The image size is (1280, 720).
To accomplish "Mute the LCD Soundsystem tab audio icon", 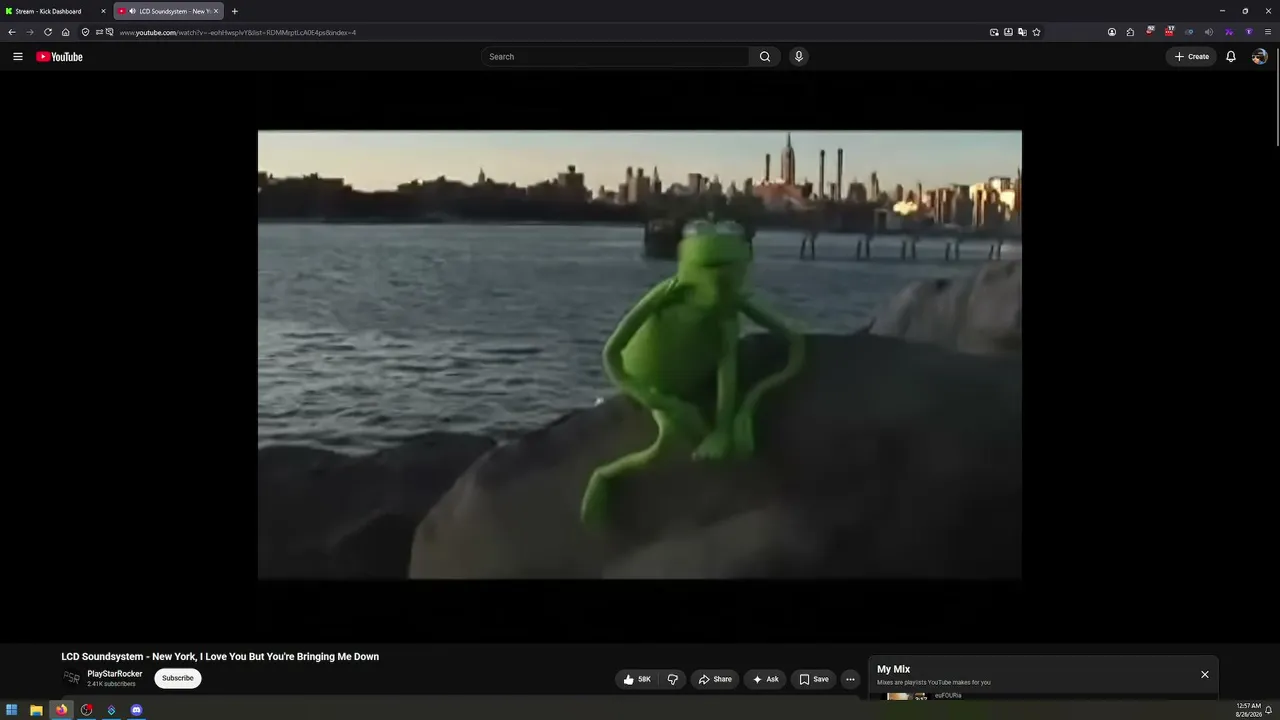I will click(x=133, y=11).
